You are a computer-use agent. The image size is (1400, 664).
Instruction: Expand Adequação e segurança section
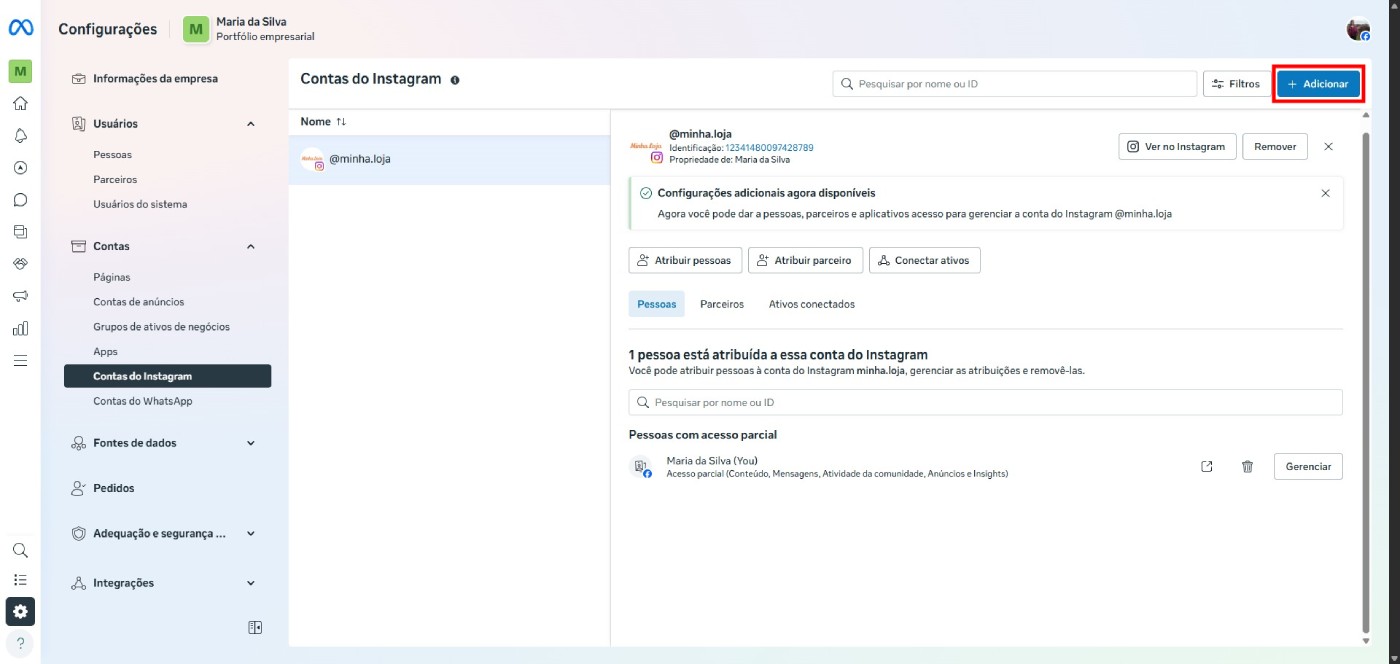(x=249, y=533)
